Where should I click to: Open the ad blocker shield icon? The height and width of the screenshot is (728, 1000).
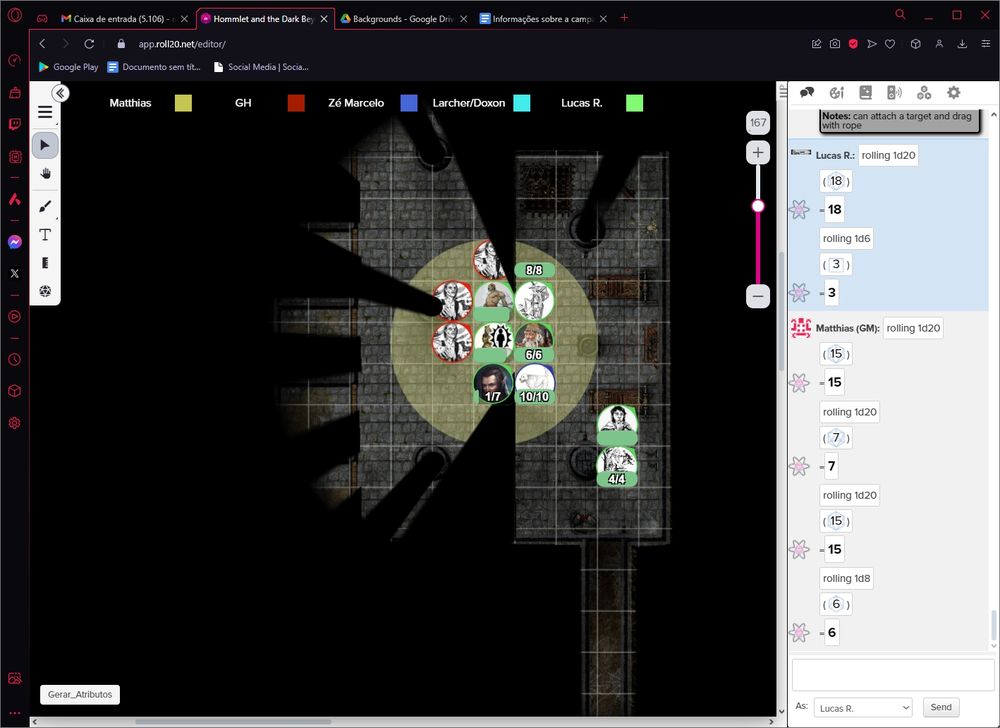[x=853, y=43]
